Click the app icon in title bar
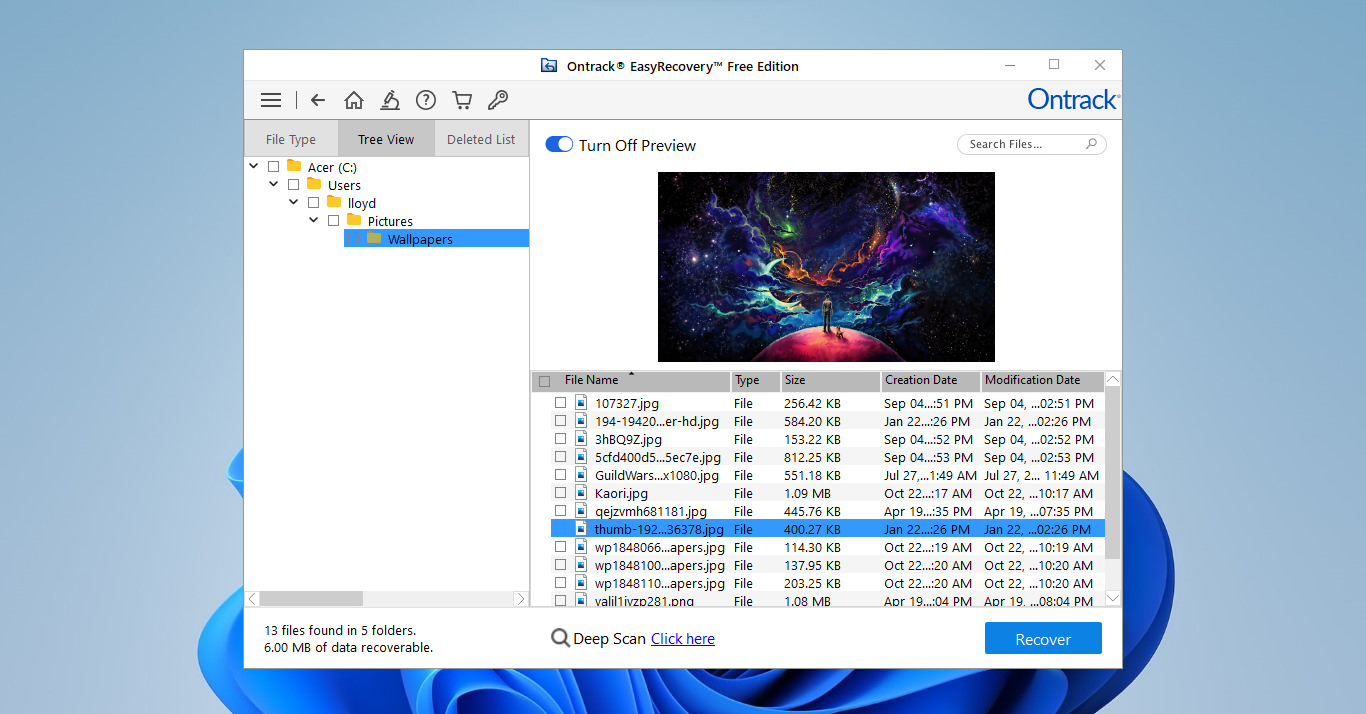 point(548,66)
